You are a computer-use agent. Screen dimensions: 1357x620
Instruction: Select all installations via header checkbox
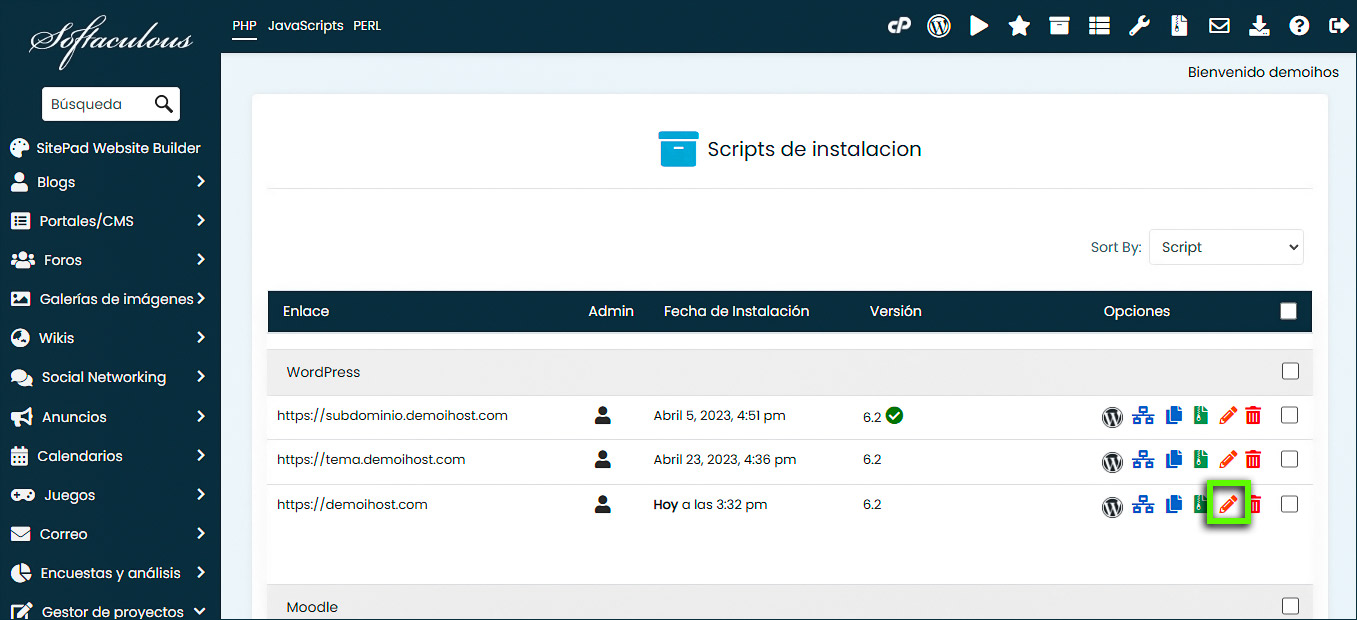(x=1288, y=311)
